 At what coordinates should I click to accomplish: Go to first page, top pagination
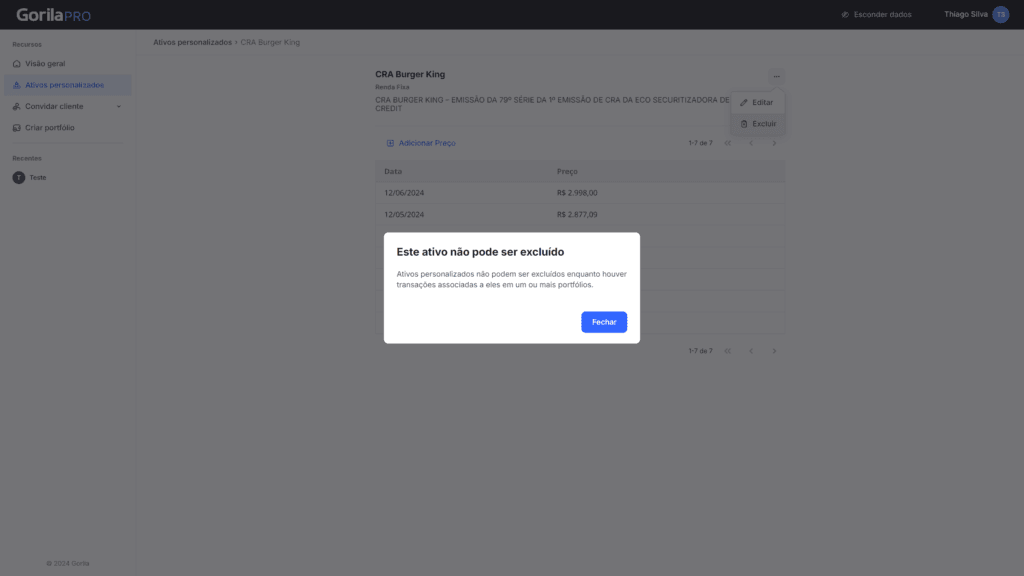coord(728,143)
